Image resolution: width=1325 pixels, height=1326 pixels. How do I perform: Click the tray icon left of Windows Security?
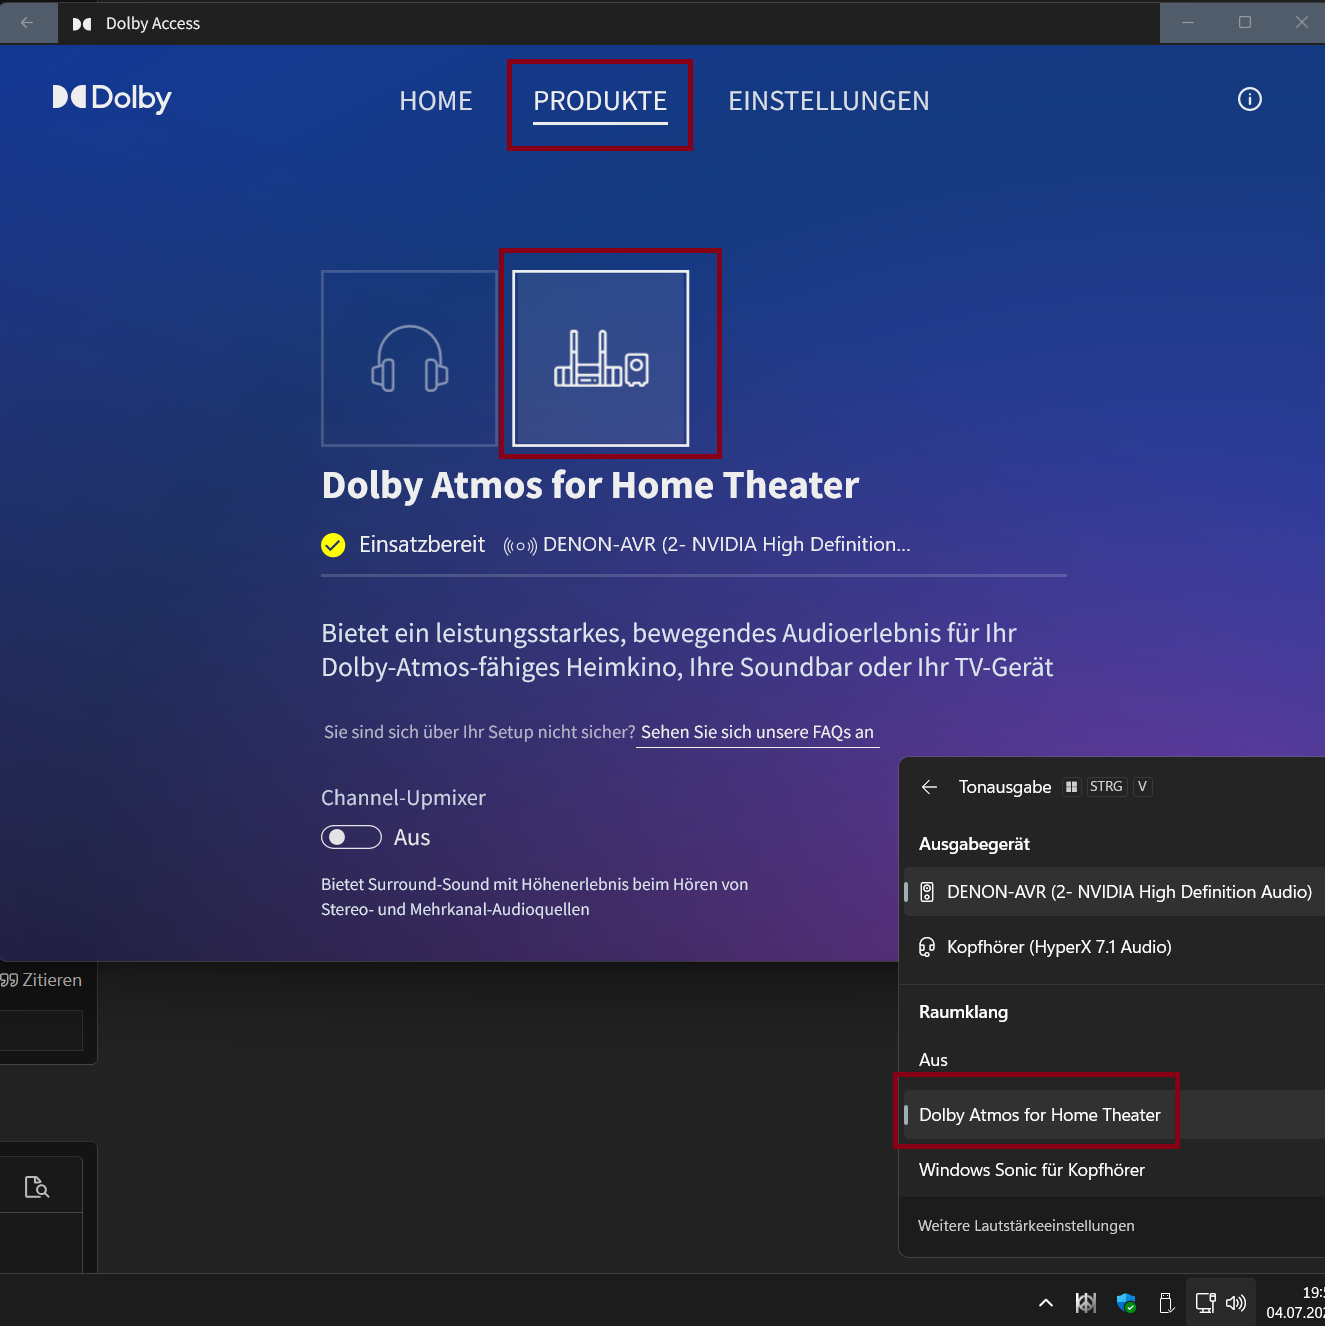click(x=1086, y=1303)
